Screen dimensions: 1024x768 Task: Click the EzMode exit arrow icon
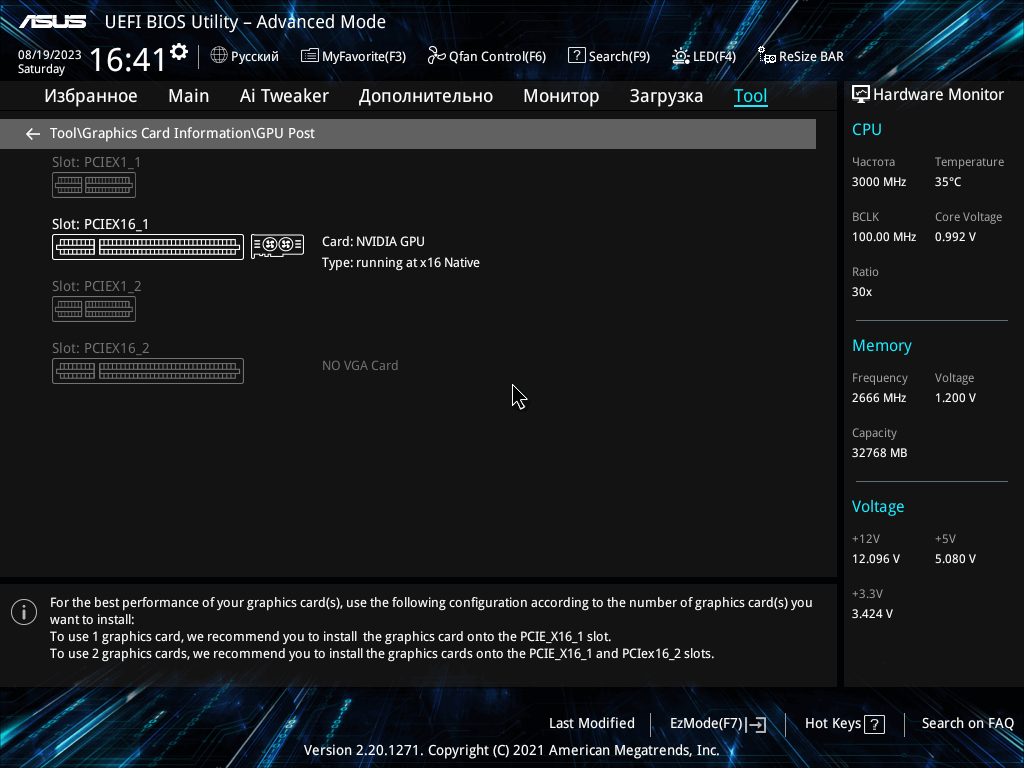pos(756,724)
